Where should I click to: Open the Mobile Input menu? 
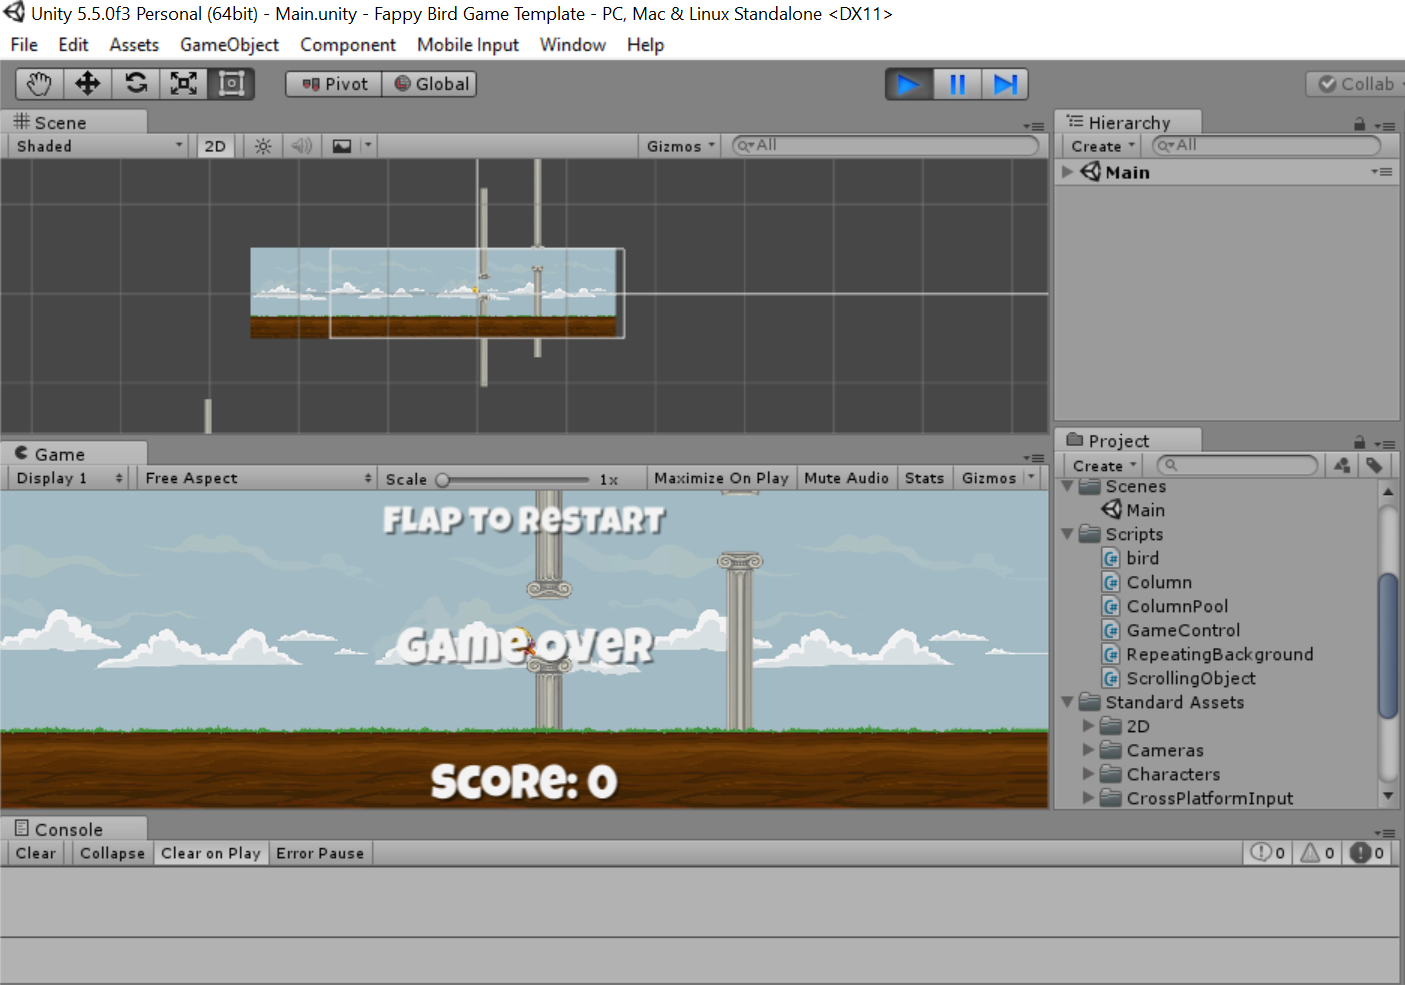(468, 45)
